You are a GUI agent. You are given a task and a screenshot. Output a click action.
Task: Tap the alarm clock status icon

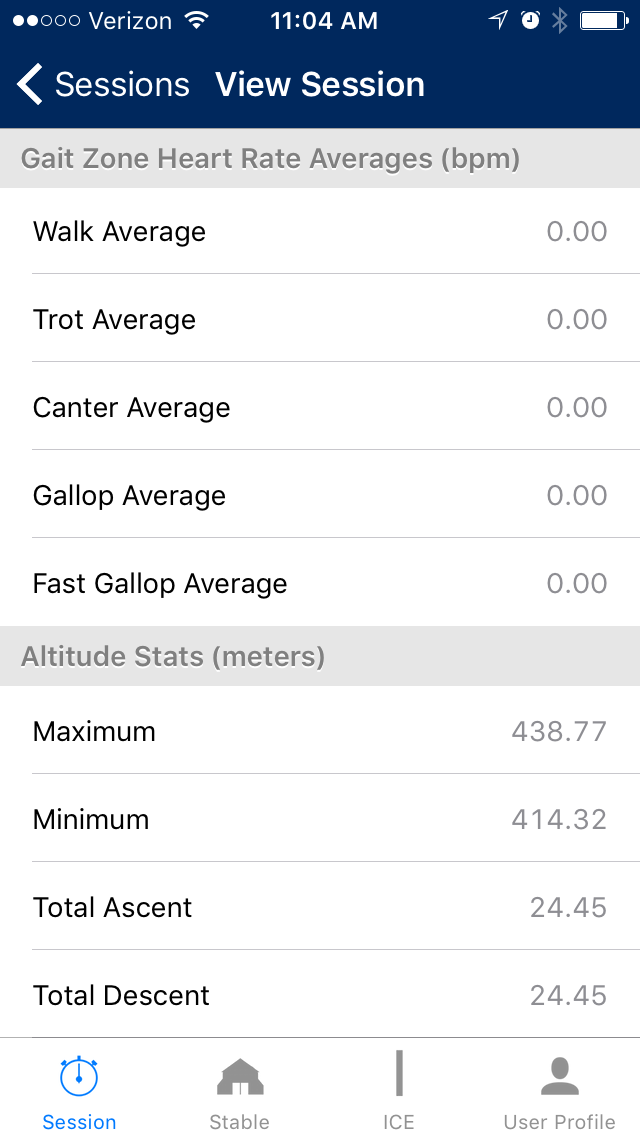pos(530,21)
